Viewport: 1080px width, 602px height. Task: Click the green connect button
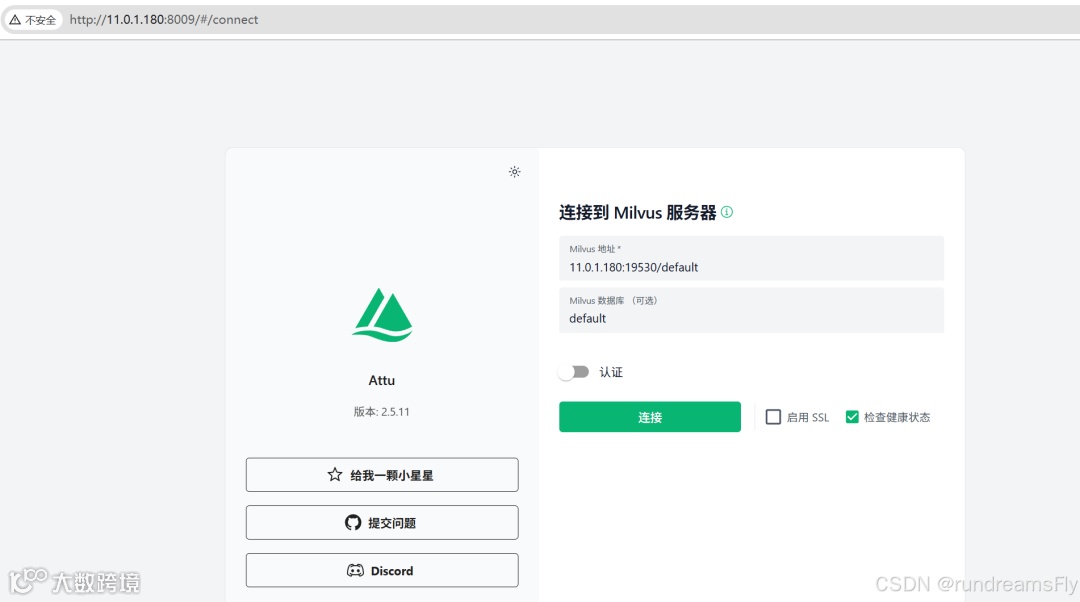point(650,417)
